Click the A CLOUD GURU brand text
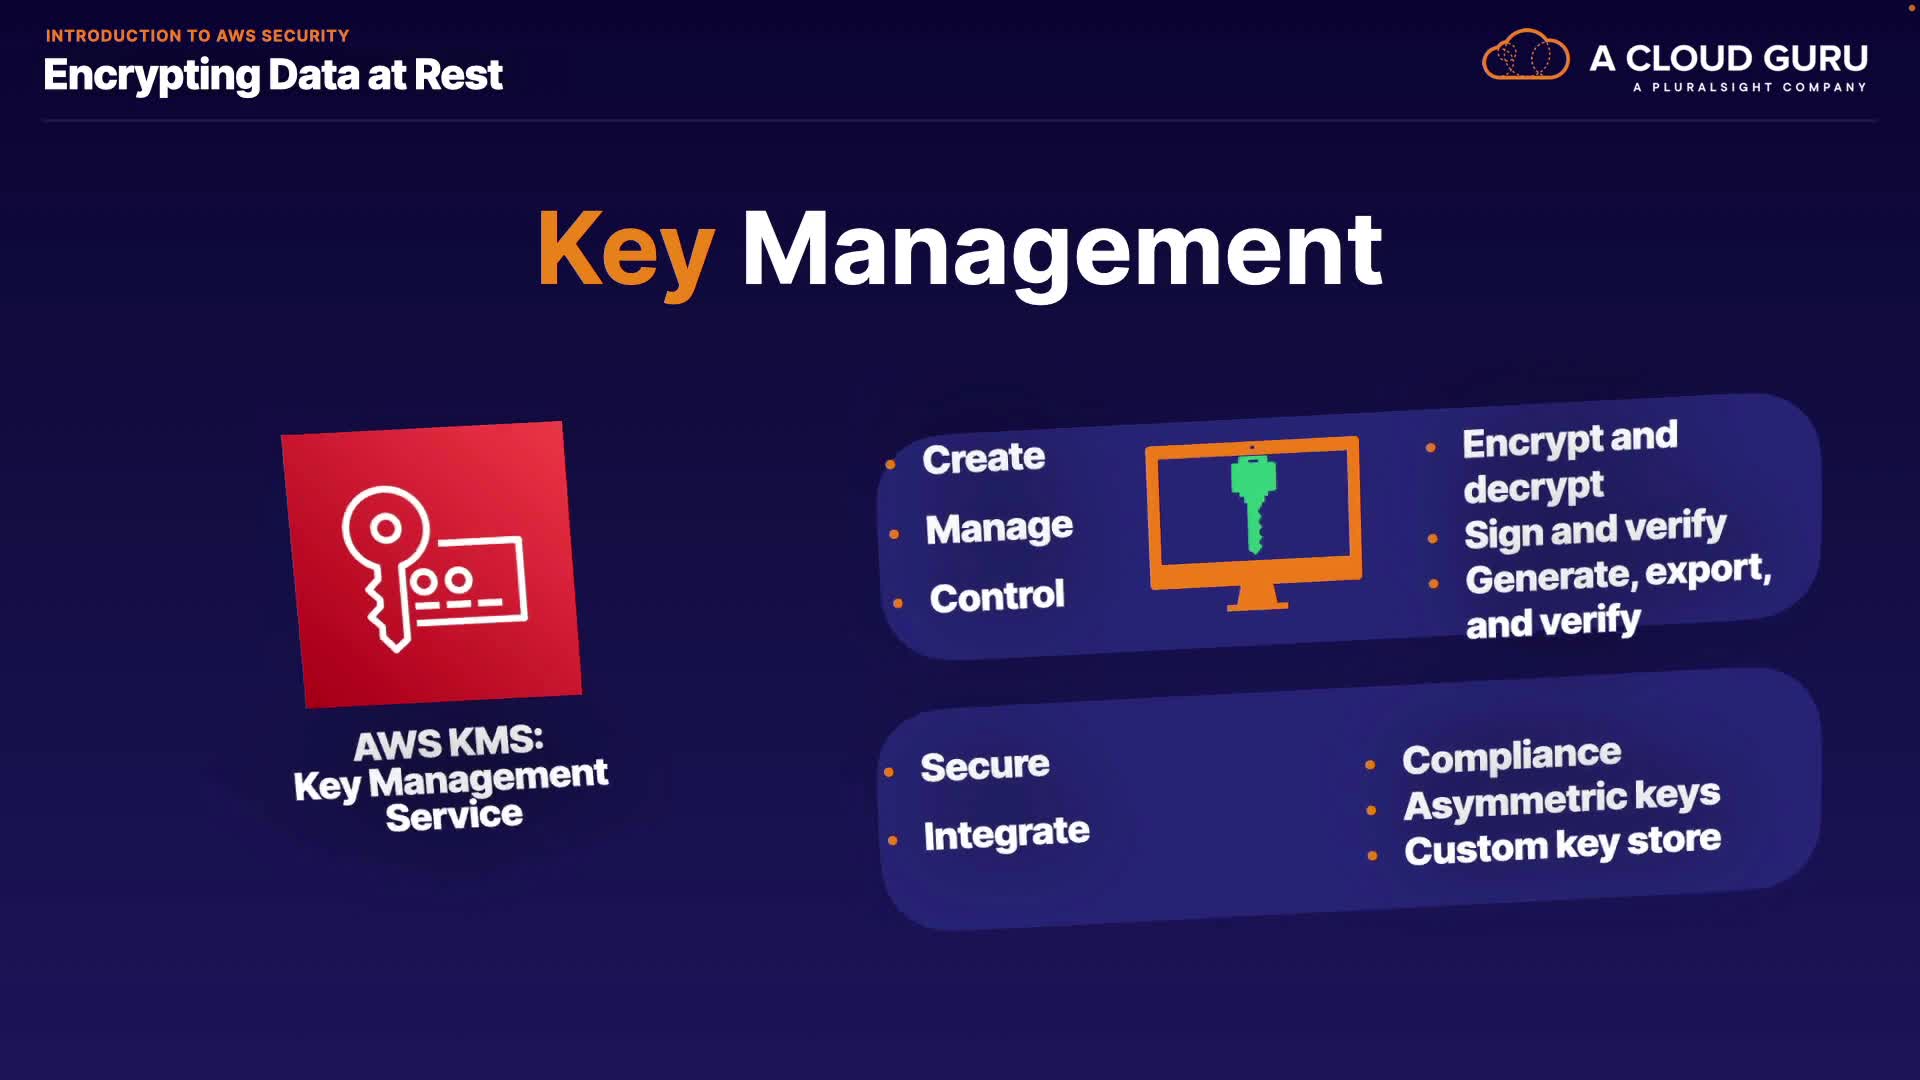 point(1728,58)
